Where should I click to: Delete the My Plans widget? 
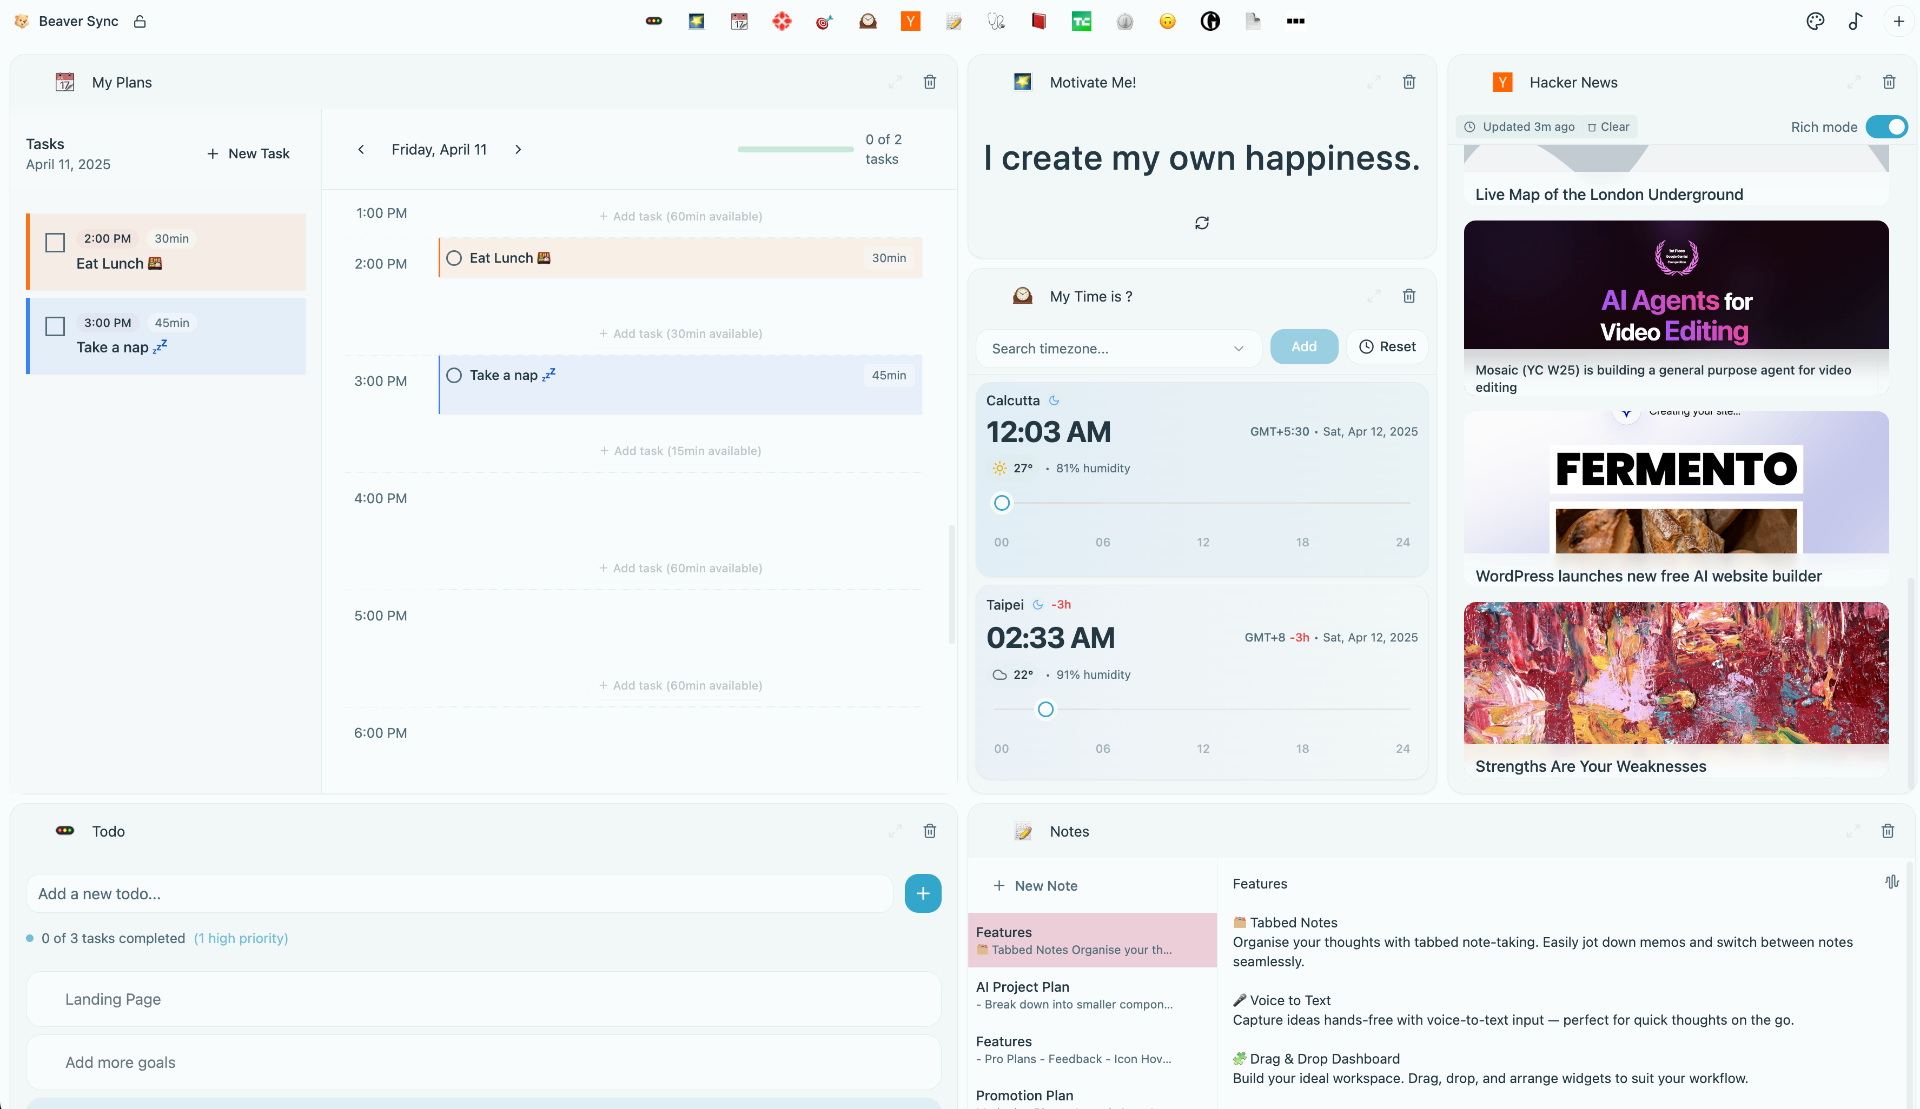tap(929, 82)
